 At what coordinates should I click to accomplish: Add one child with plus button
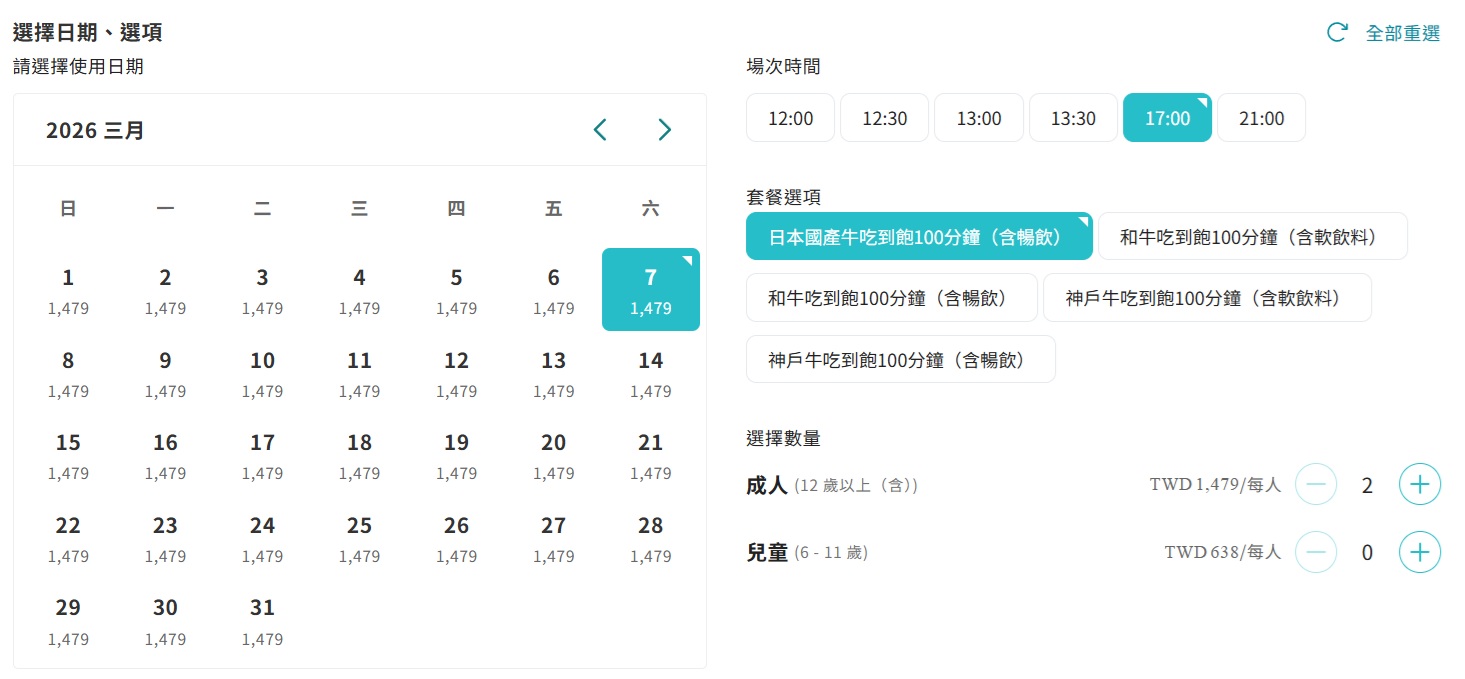pos(1419,552)
